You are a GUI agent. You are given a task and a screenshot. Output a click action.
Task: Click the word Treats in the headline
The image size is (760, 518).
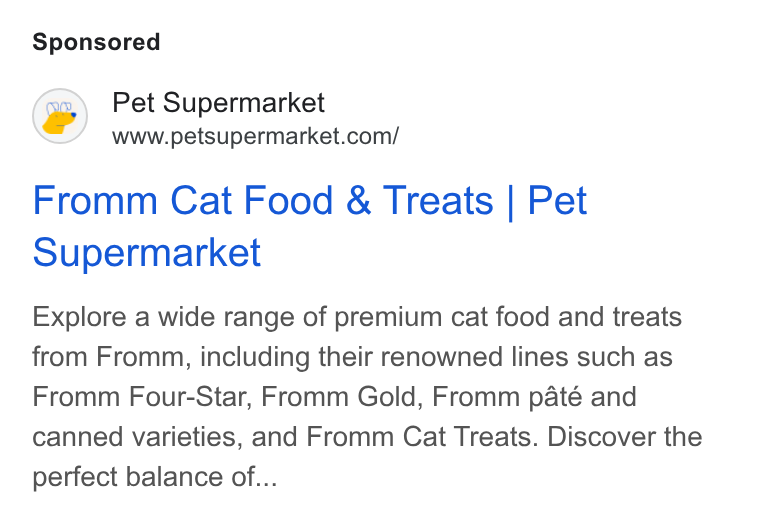(x=438, y=200)
